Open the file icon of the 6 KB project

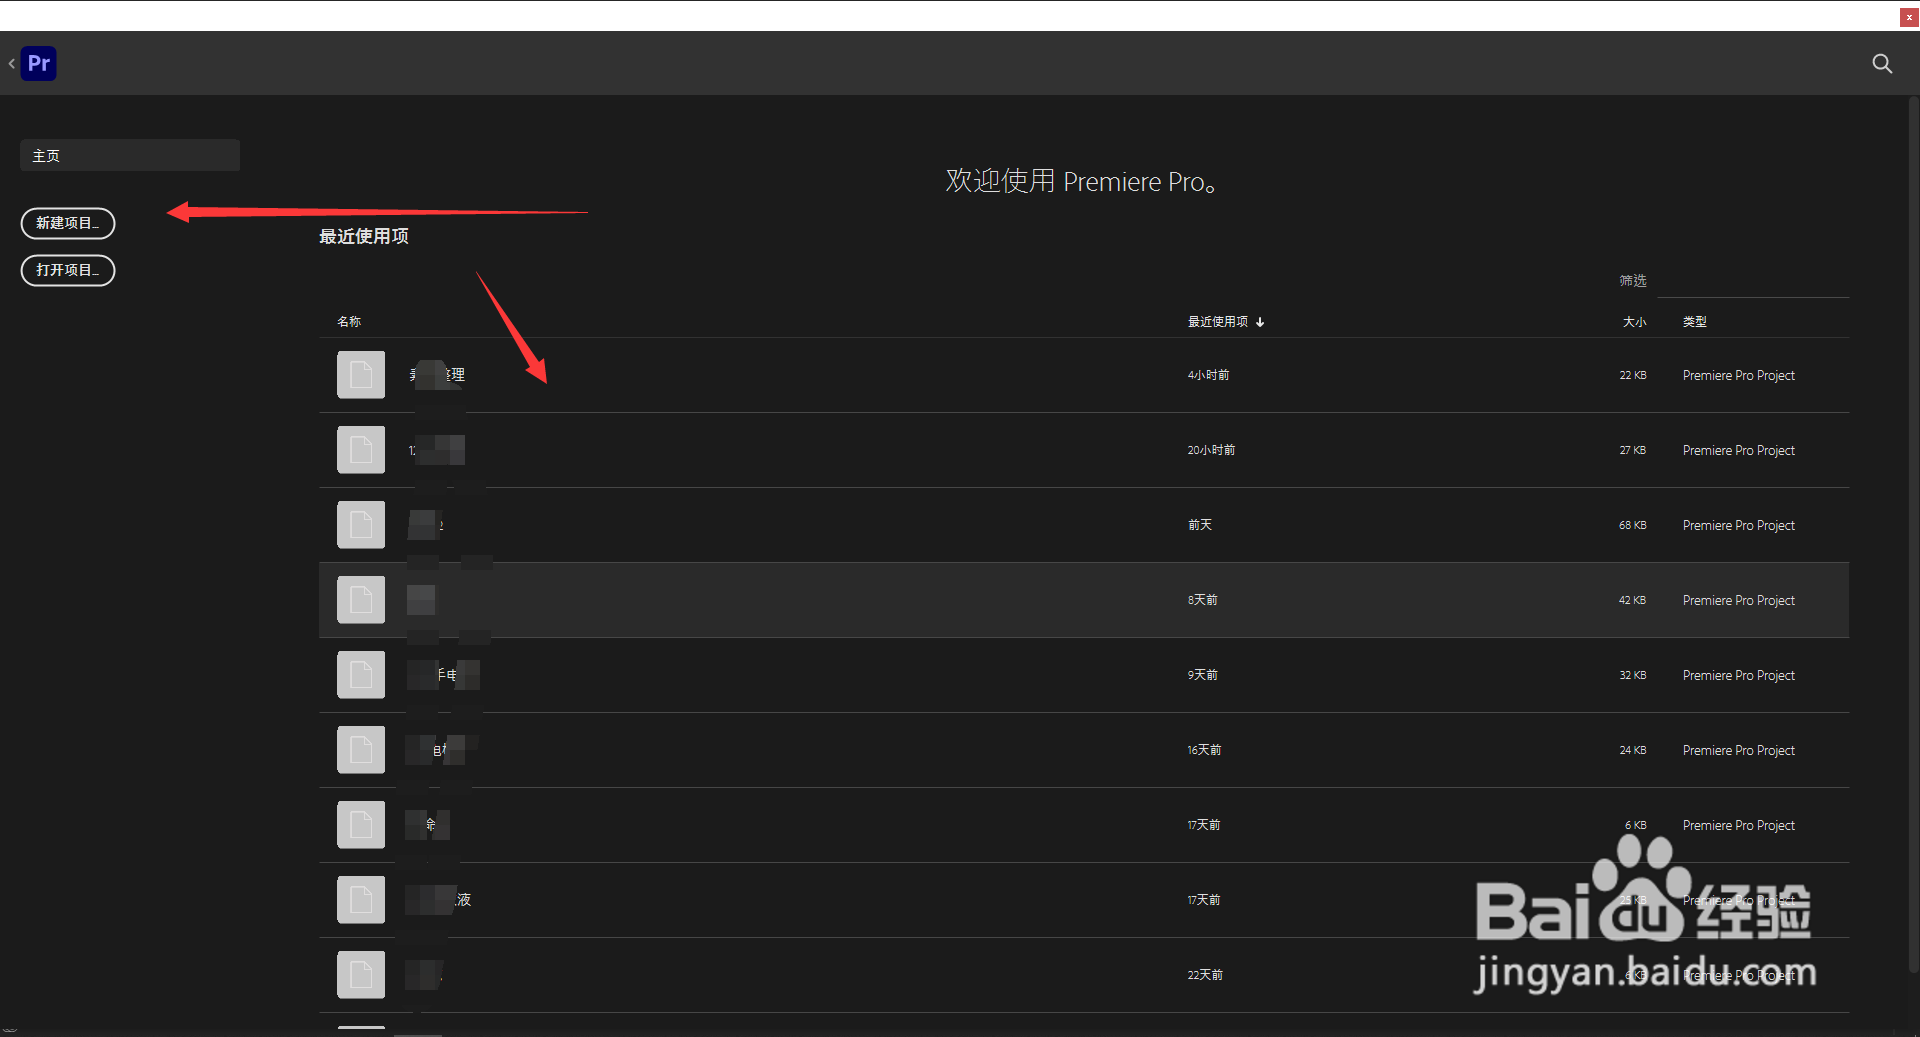click(361, 825)
